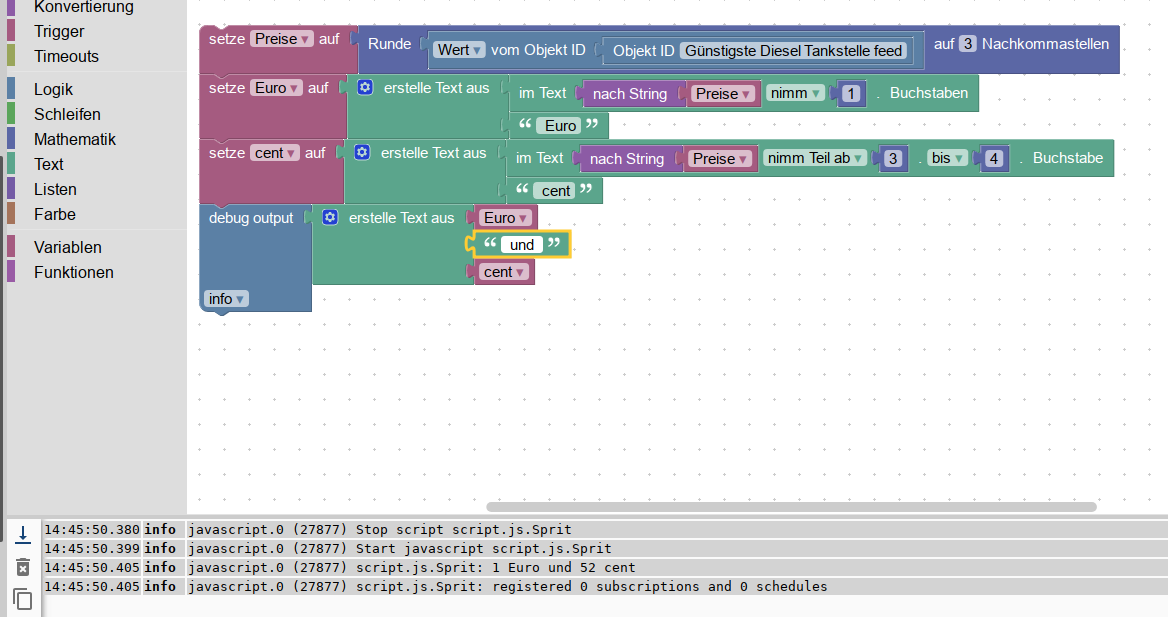
Task: Open gear settings on Euro 'erstelle Text aus' block
Action: pos(364,87)
